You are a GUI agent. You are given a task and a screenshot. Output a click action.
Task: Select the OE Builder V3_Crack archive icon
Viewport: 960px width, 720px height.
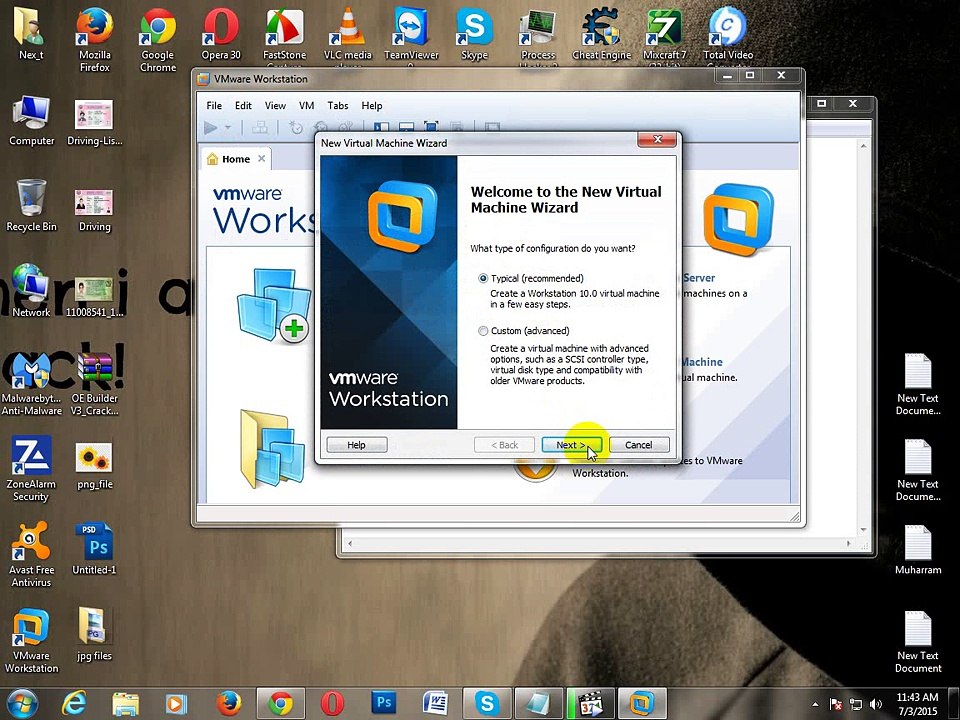(94, 384)
